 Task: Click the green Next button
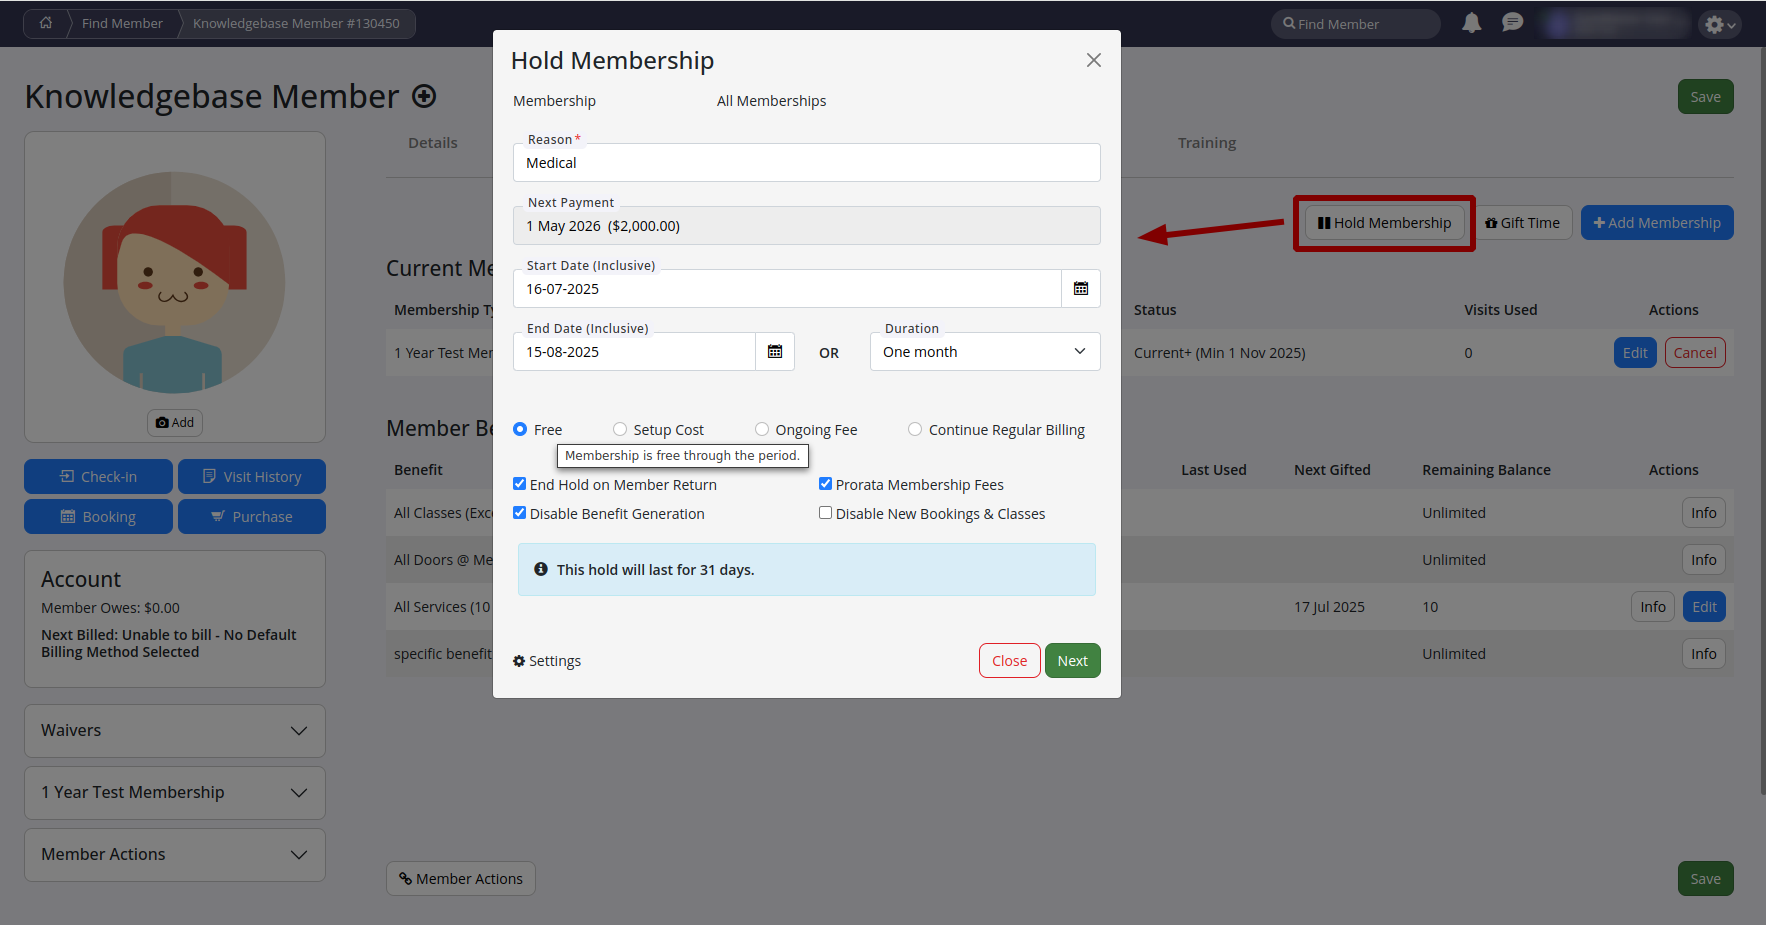tap(1072, 661)
